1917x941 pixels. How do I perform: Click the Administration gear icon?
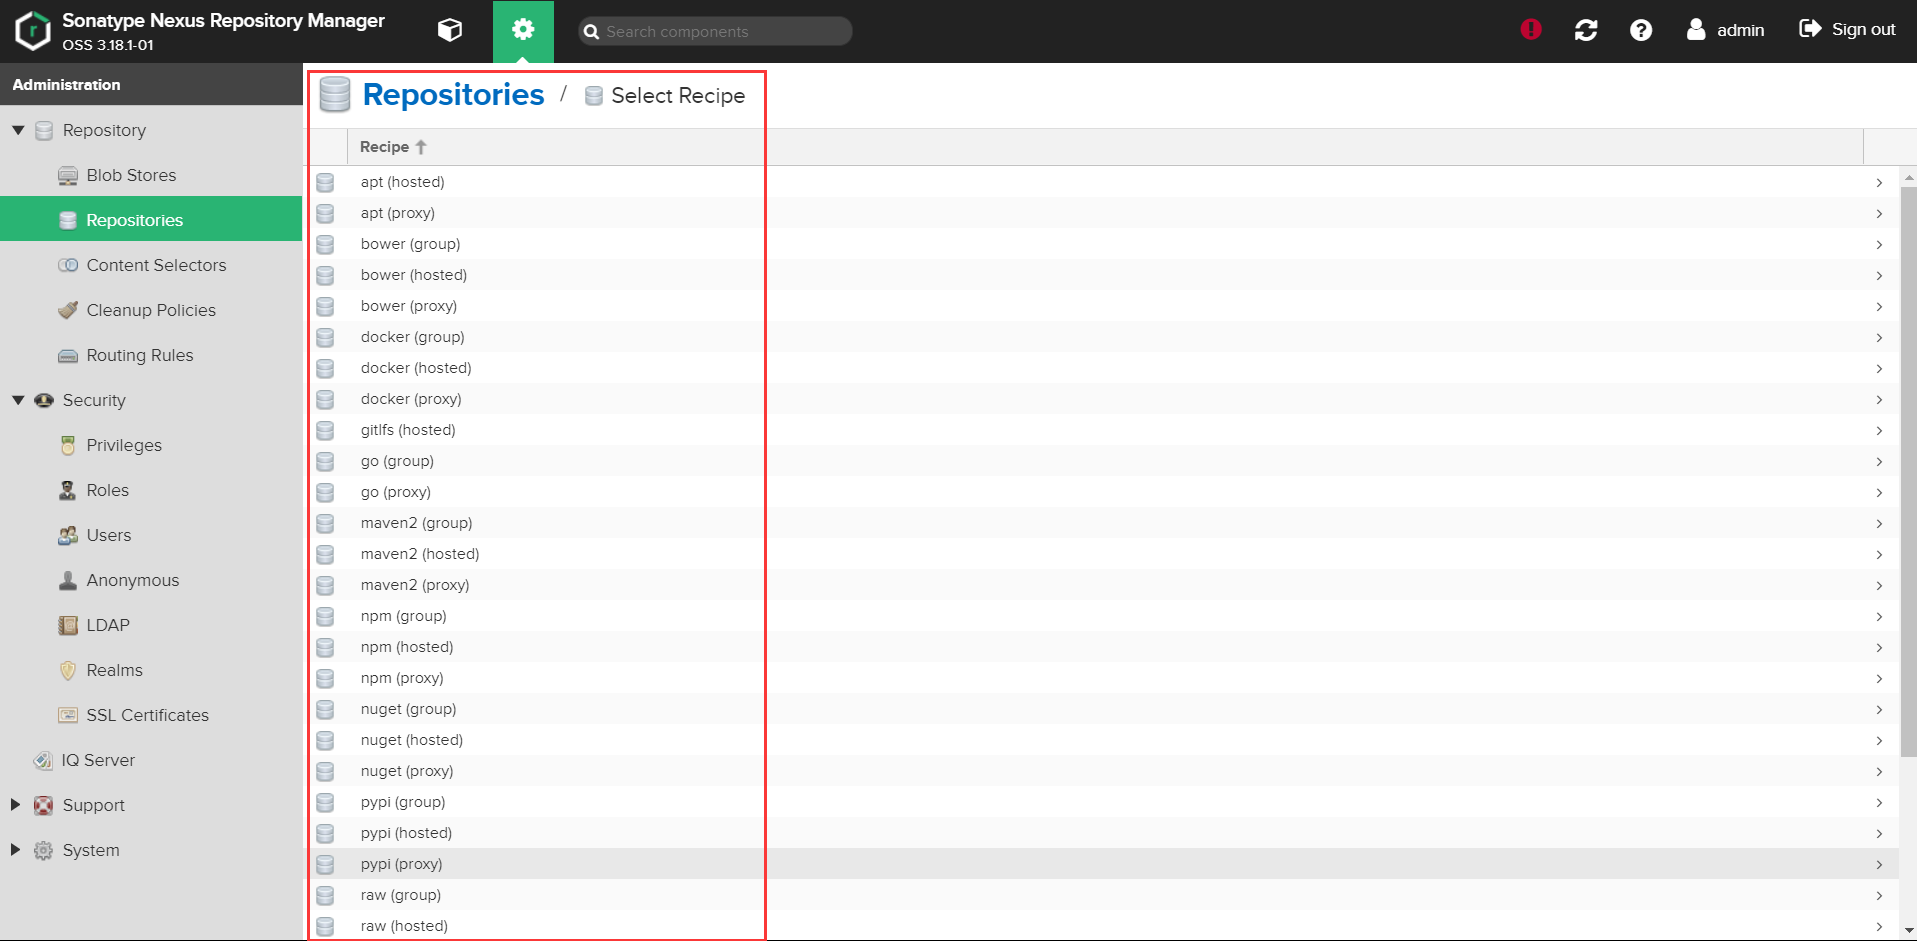tap(523, 31)
